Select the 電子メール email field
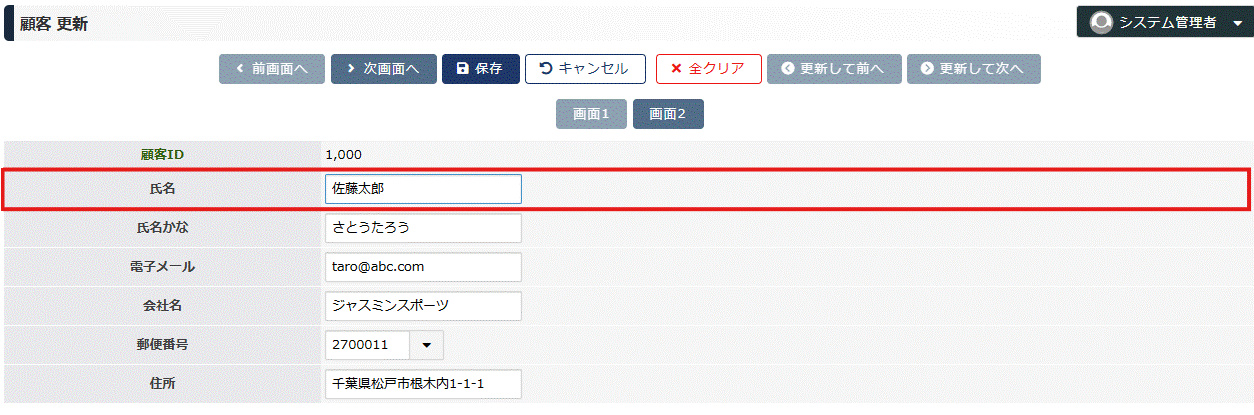The height and width of the screenshot is (415, 1254). 423,267
